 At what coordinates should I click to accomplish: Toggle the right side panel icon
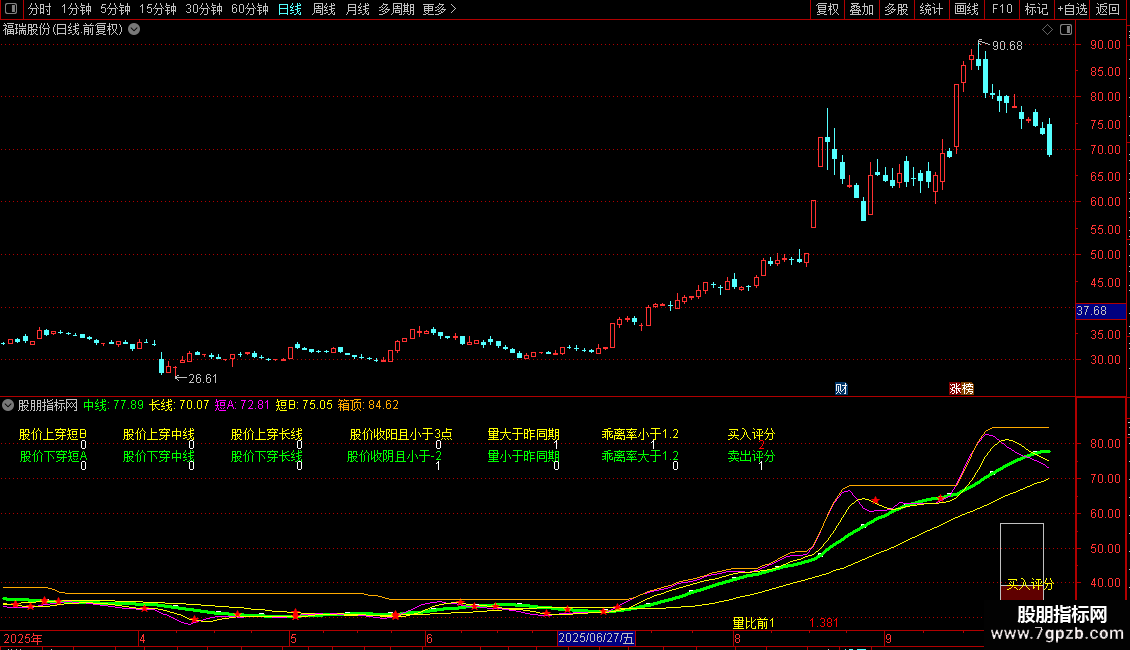(1066, 30)
